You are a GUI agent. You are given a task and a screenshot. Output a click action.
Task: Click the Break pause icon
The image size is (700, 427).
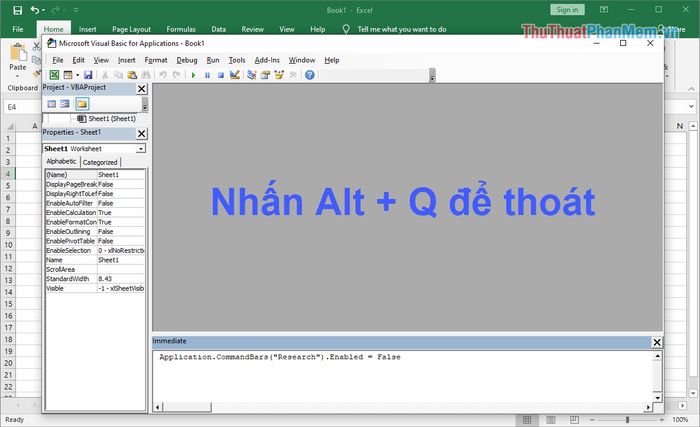coord(207,75)
